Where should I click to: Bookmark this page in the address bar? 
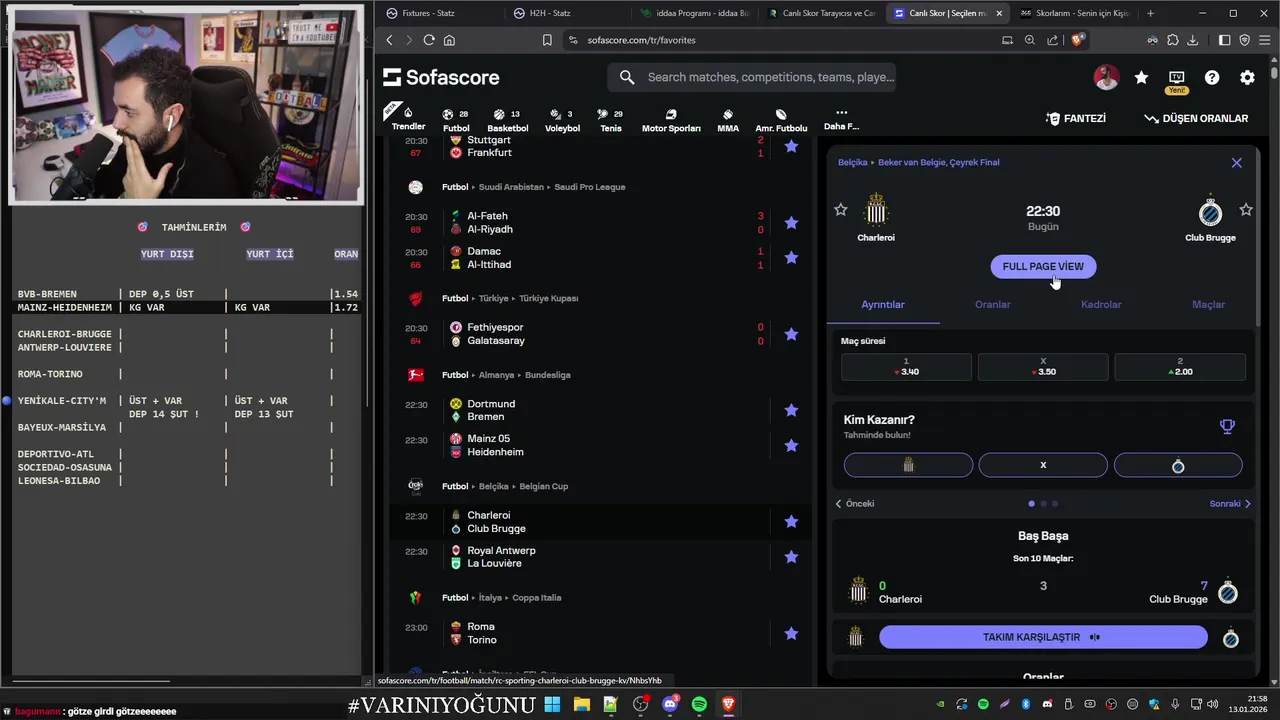(x=547, y=40)
